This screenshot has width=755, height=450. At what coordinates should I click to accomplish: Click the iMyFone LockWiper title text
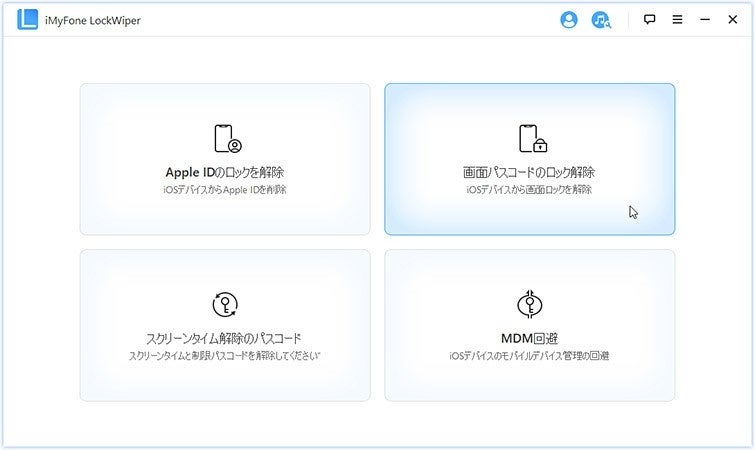coord(93,20)
